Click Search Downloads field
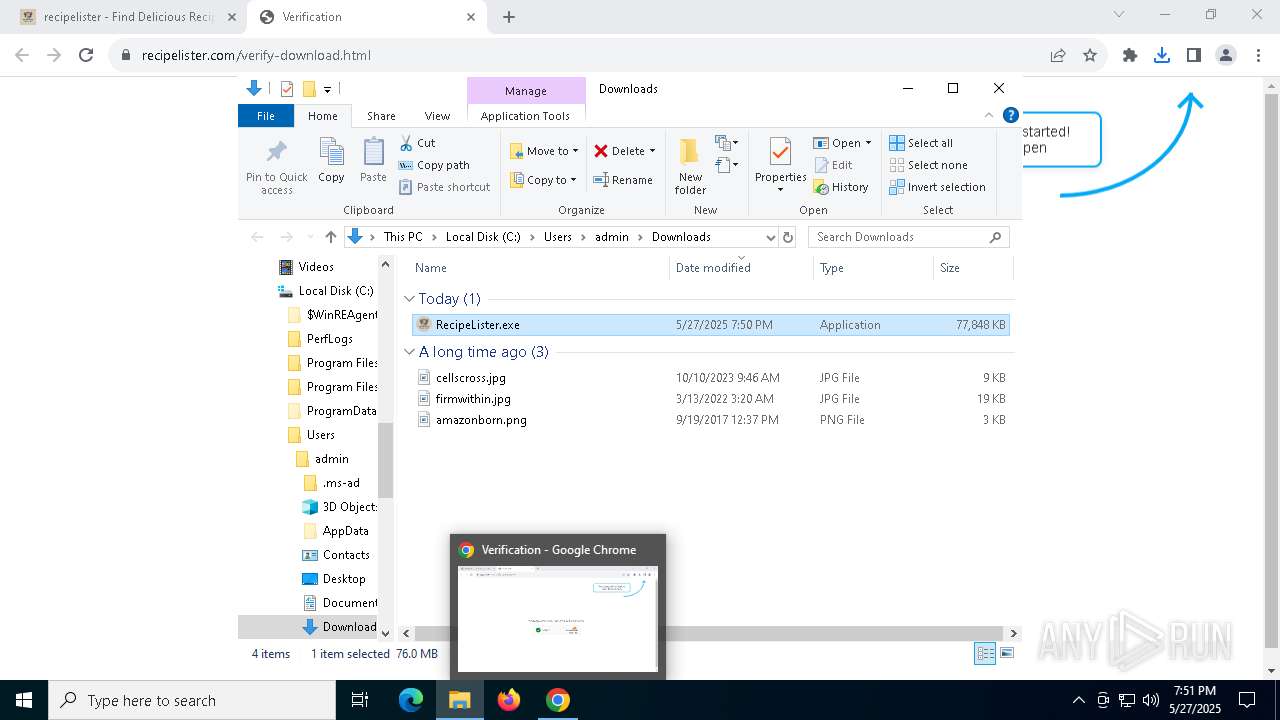This screenshot has height=720, width=1280. [x=908, y=237]
